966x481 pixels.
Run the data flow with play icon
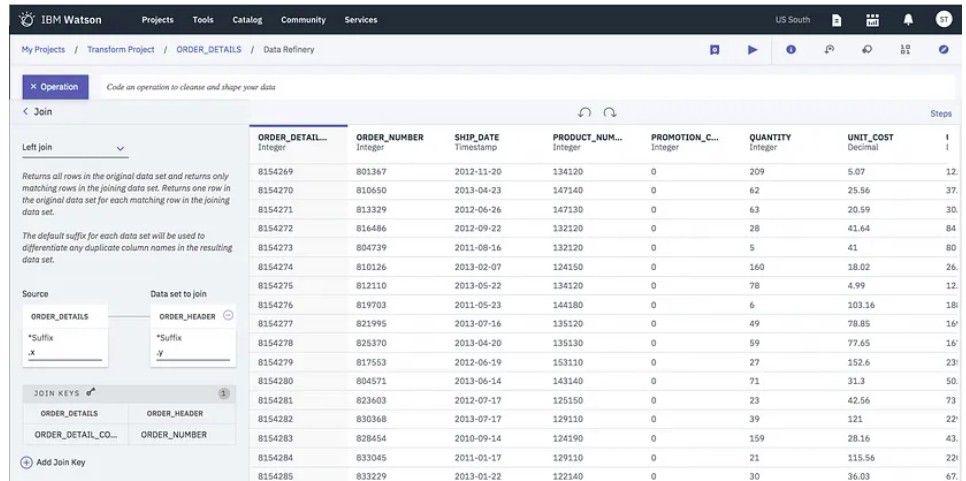click(753, 50)
